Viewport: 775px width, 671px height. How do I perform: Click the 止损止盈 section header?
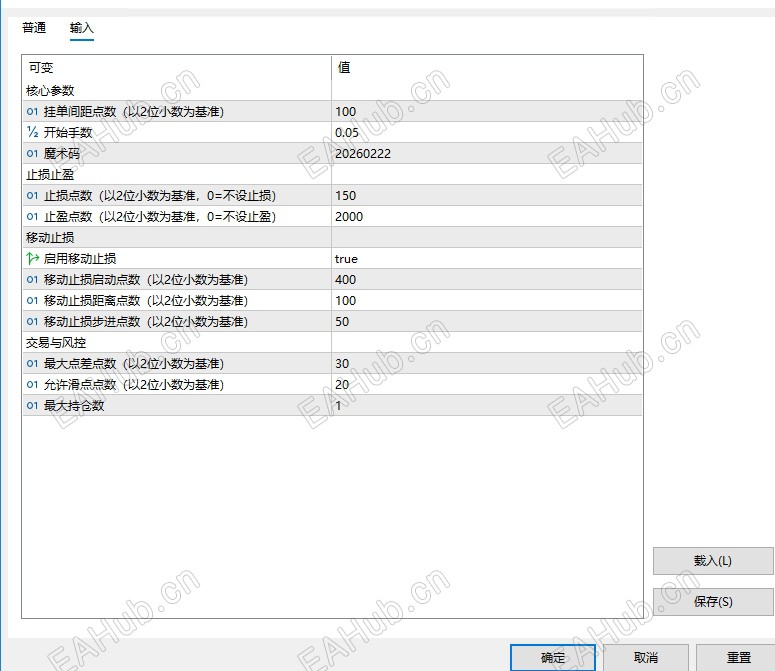[x=50, y=174]
